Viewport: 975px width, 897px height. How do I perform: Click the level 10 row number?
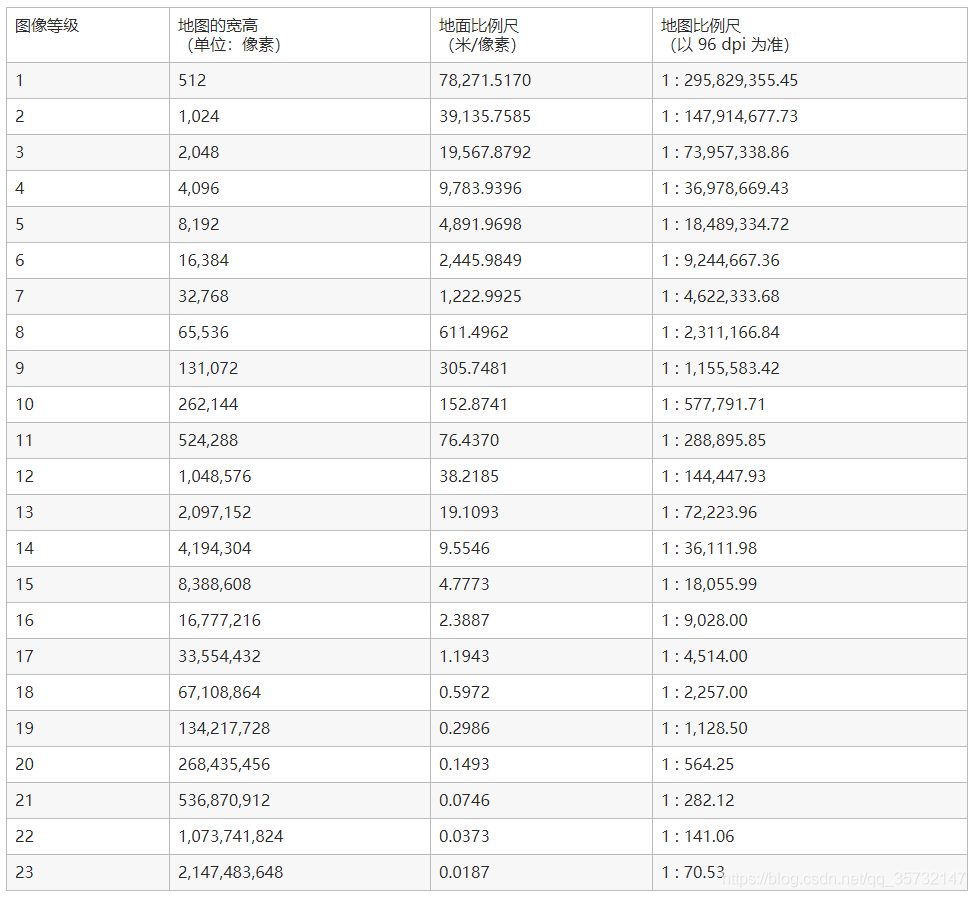[x=24, y=404]
